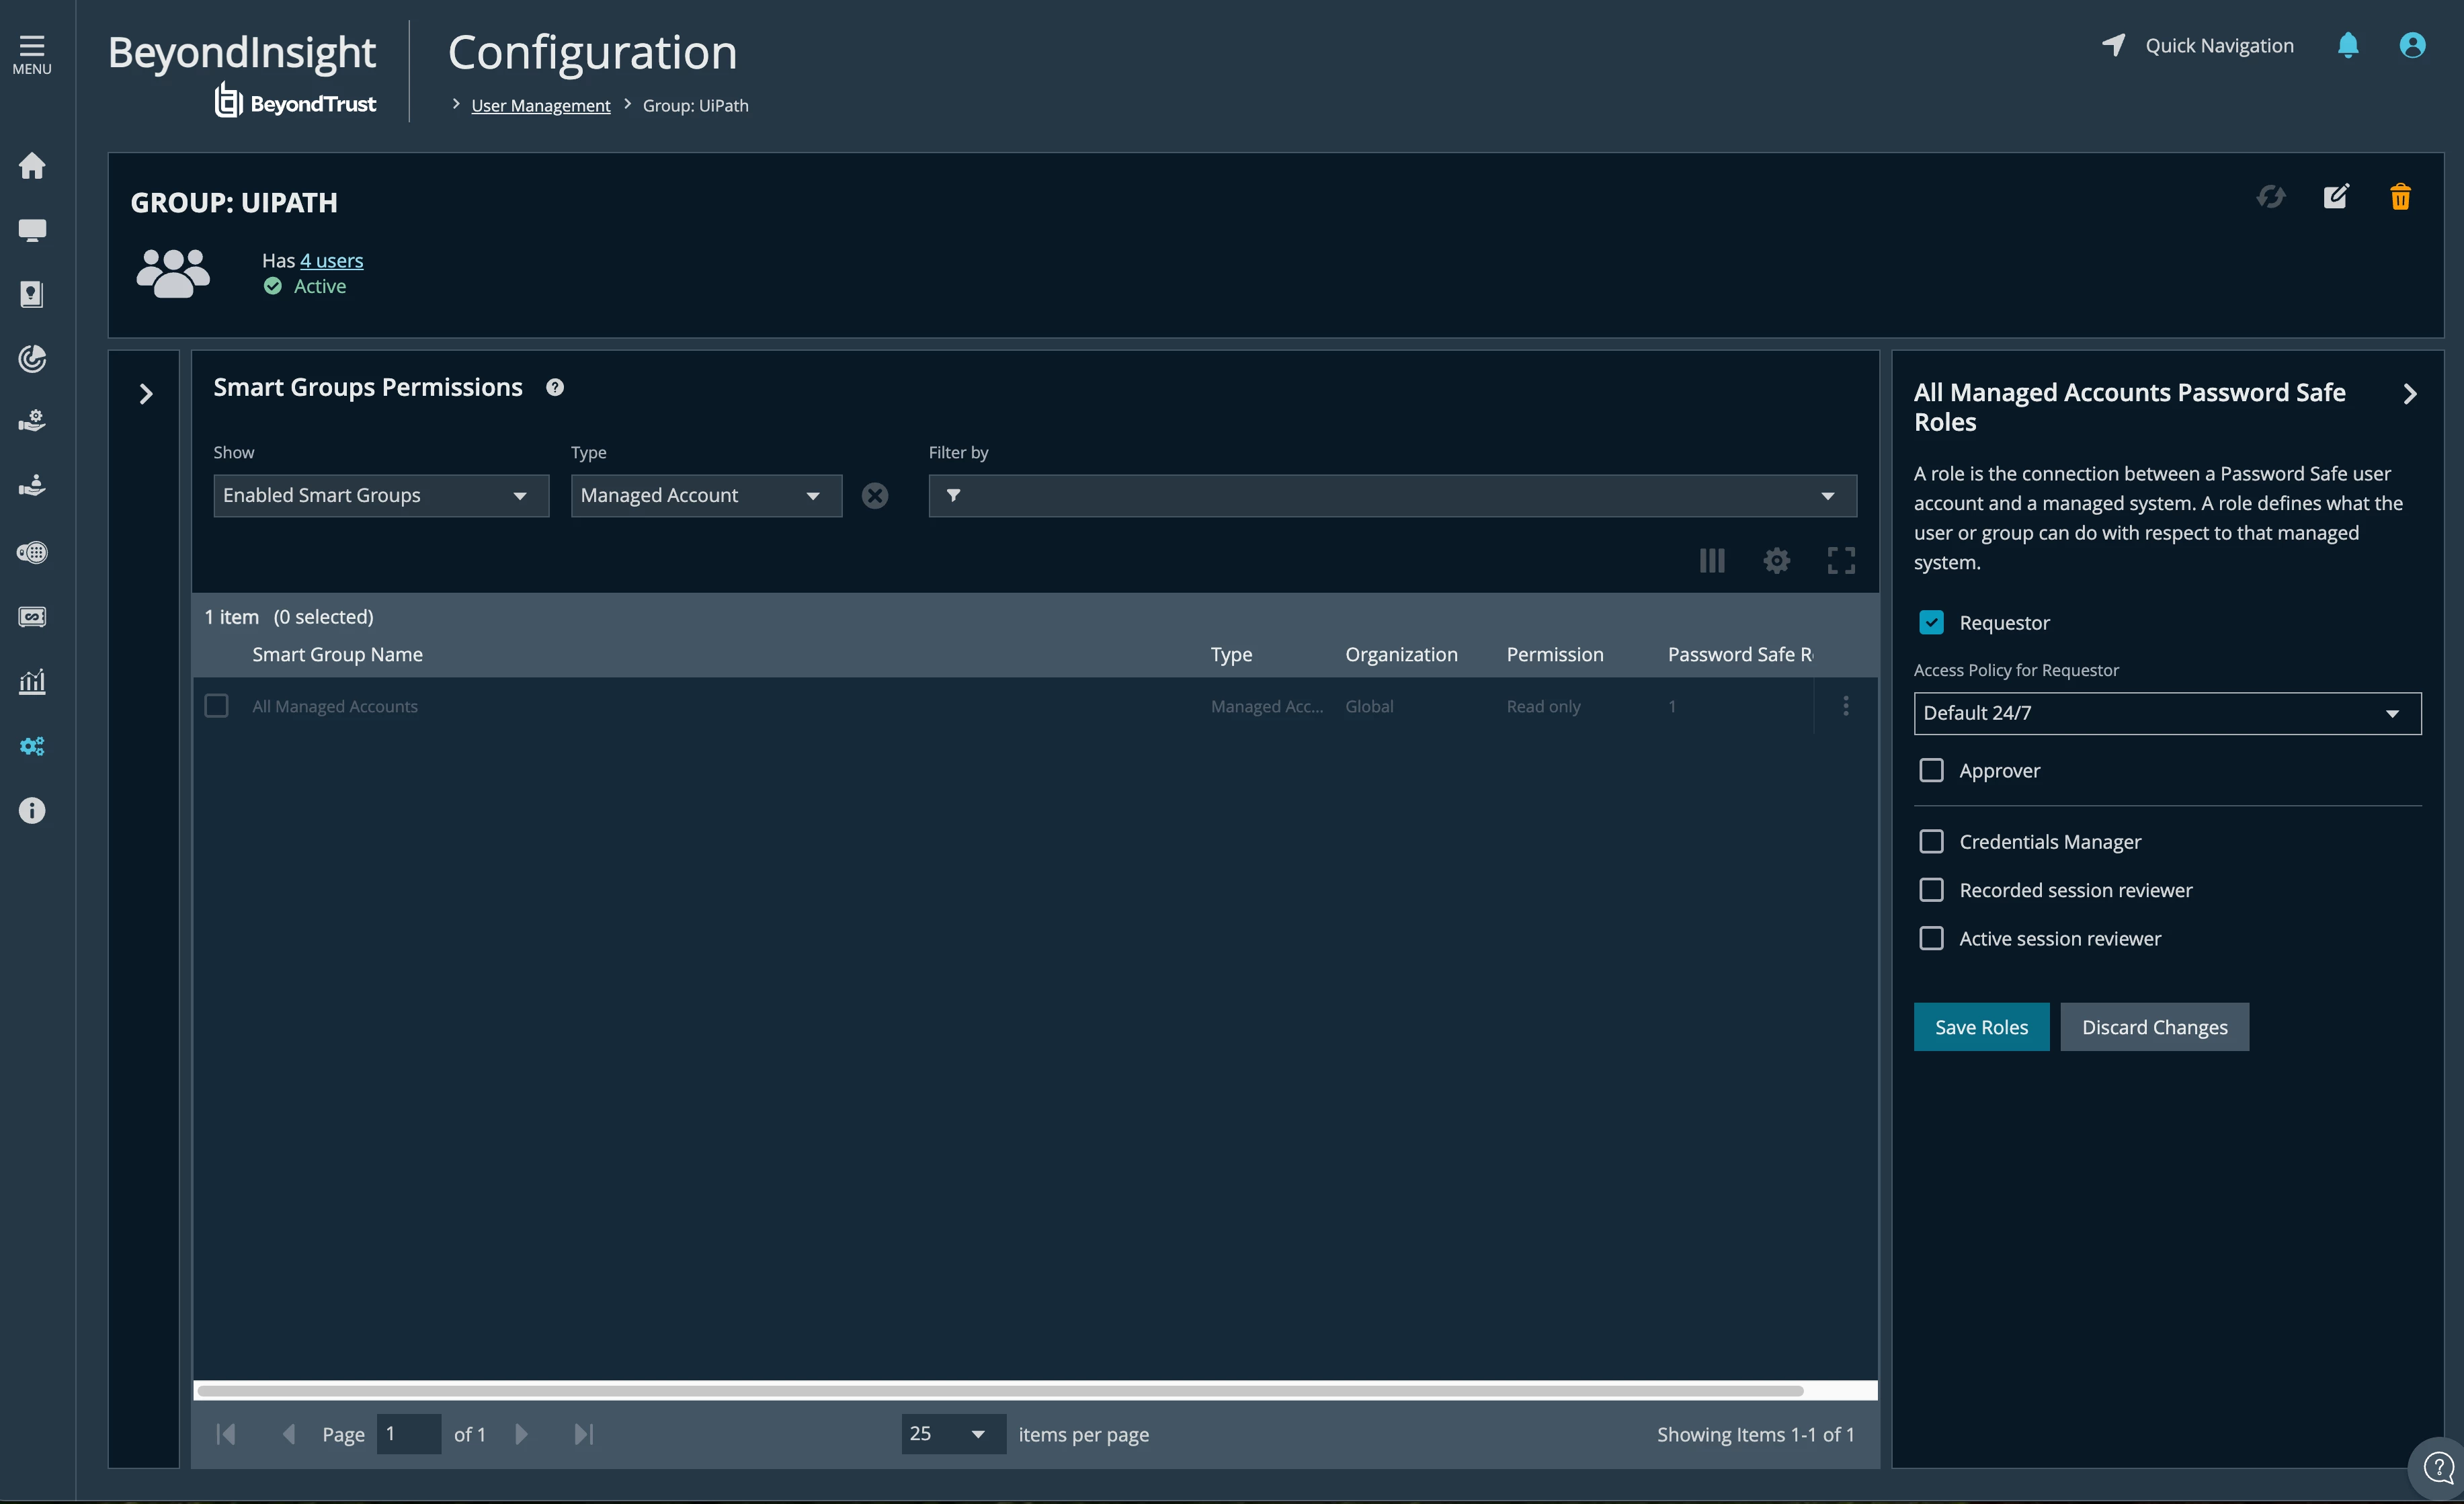This screenshot has width=2464, height=1504.
Task: Click the BeyondTrust logo
Action: click(x=296, y=102)
